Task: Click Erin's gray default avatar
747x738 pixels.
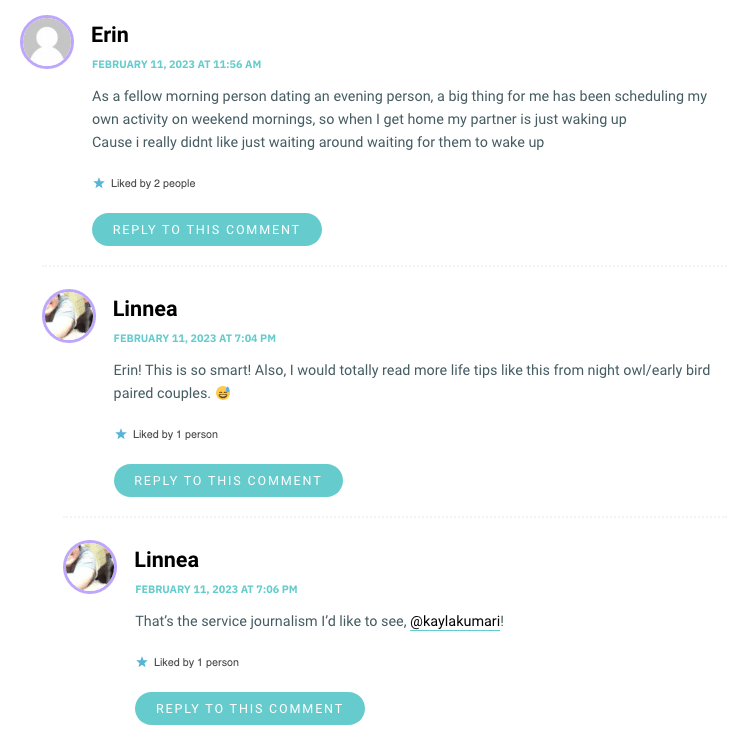Action: point(47,42)
